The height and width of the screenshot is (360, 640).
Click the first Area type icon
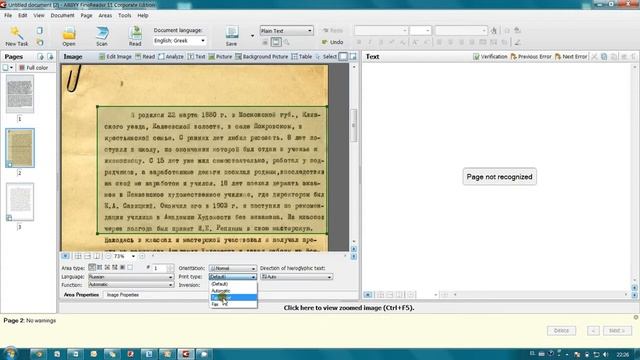pos(92,268)
